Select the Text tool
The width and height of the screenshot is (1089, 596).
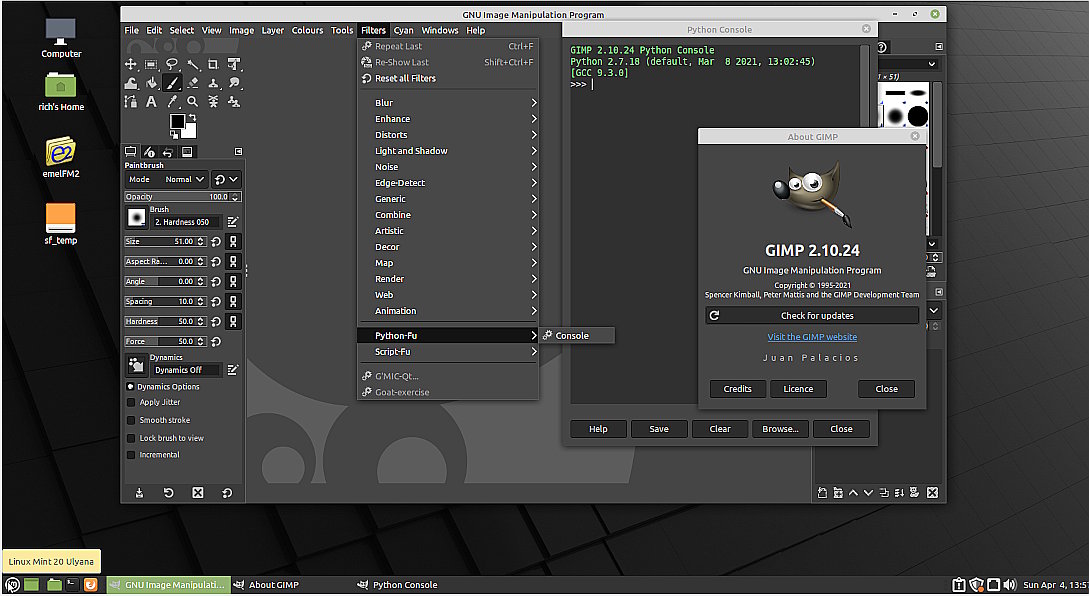click(x=151, y=102)
